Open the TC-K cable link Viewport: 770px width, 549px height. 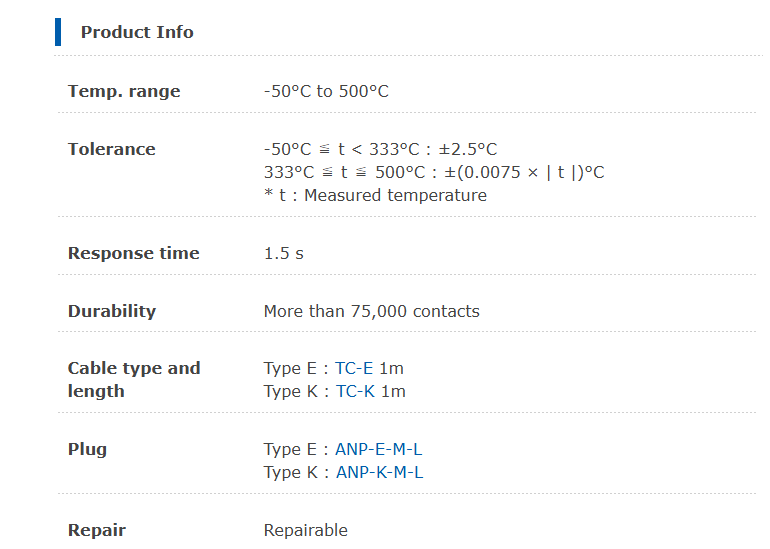[x=355, y=391]
